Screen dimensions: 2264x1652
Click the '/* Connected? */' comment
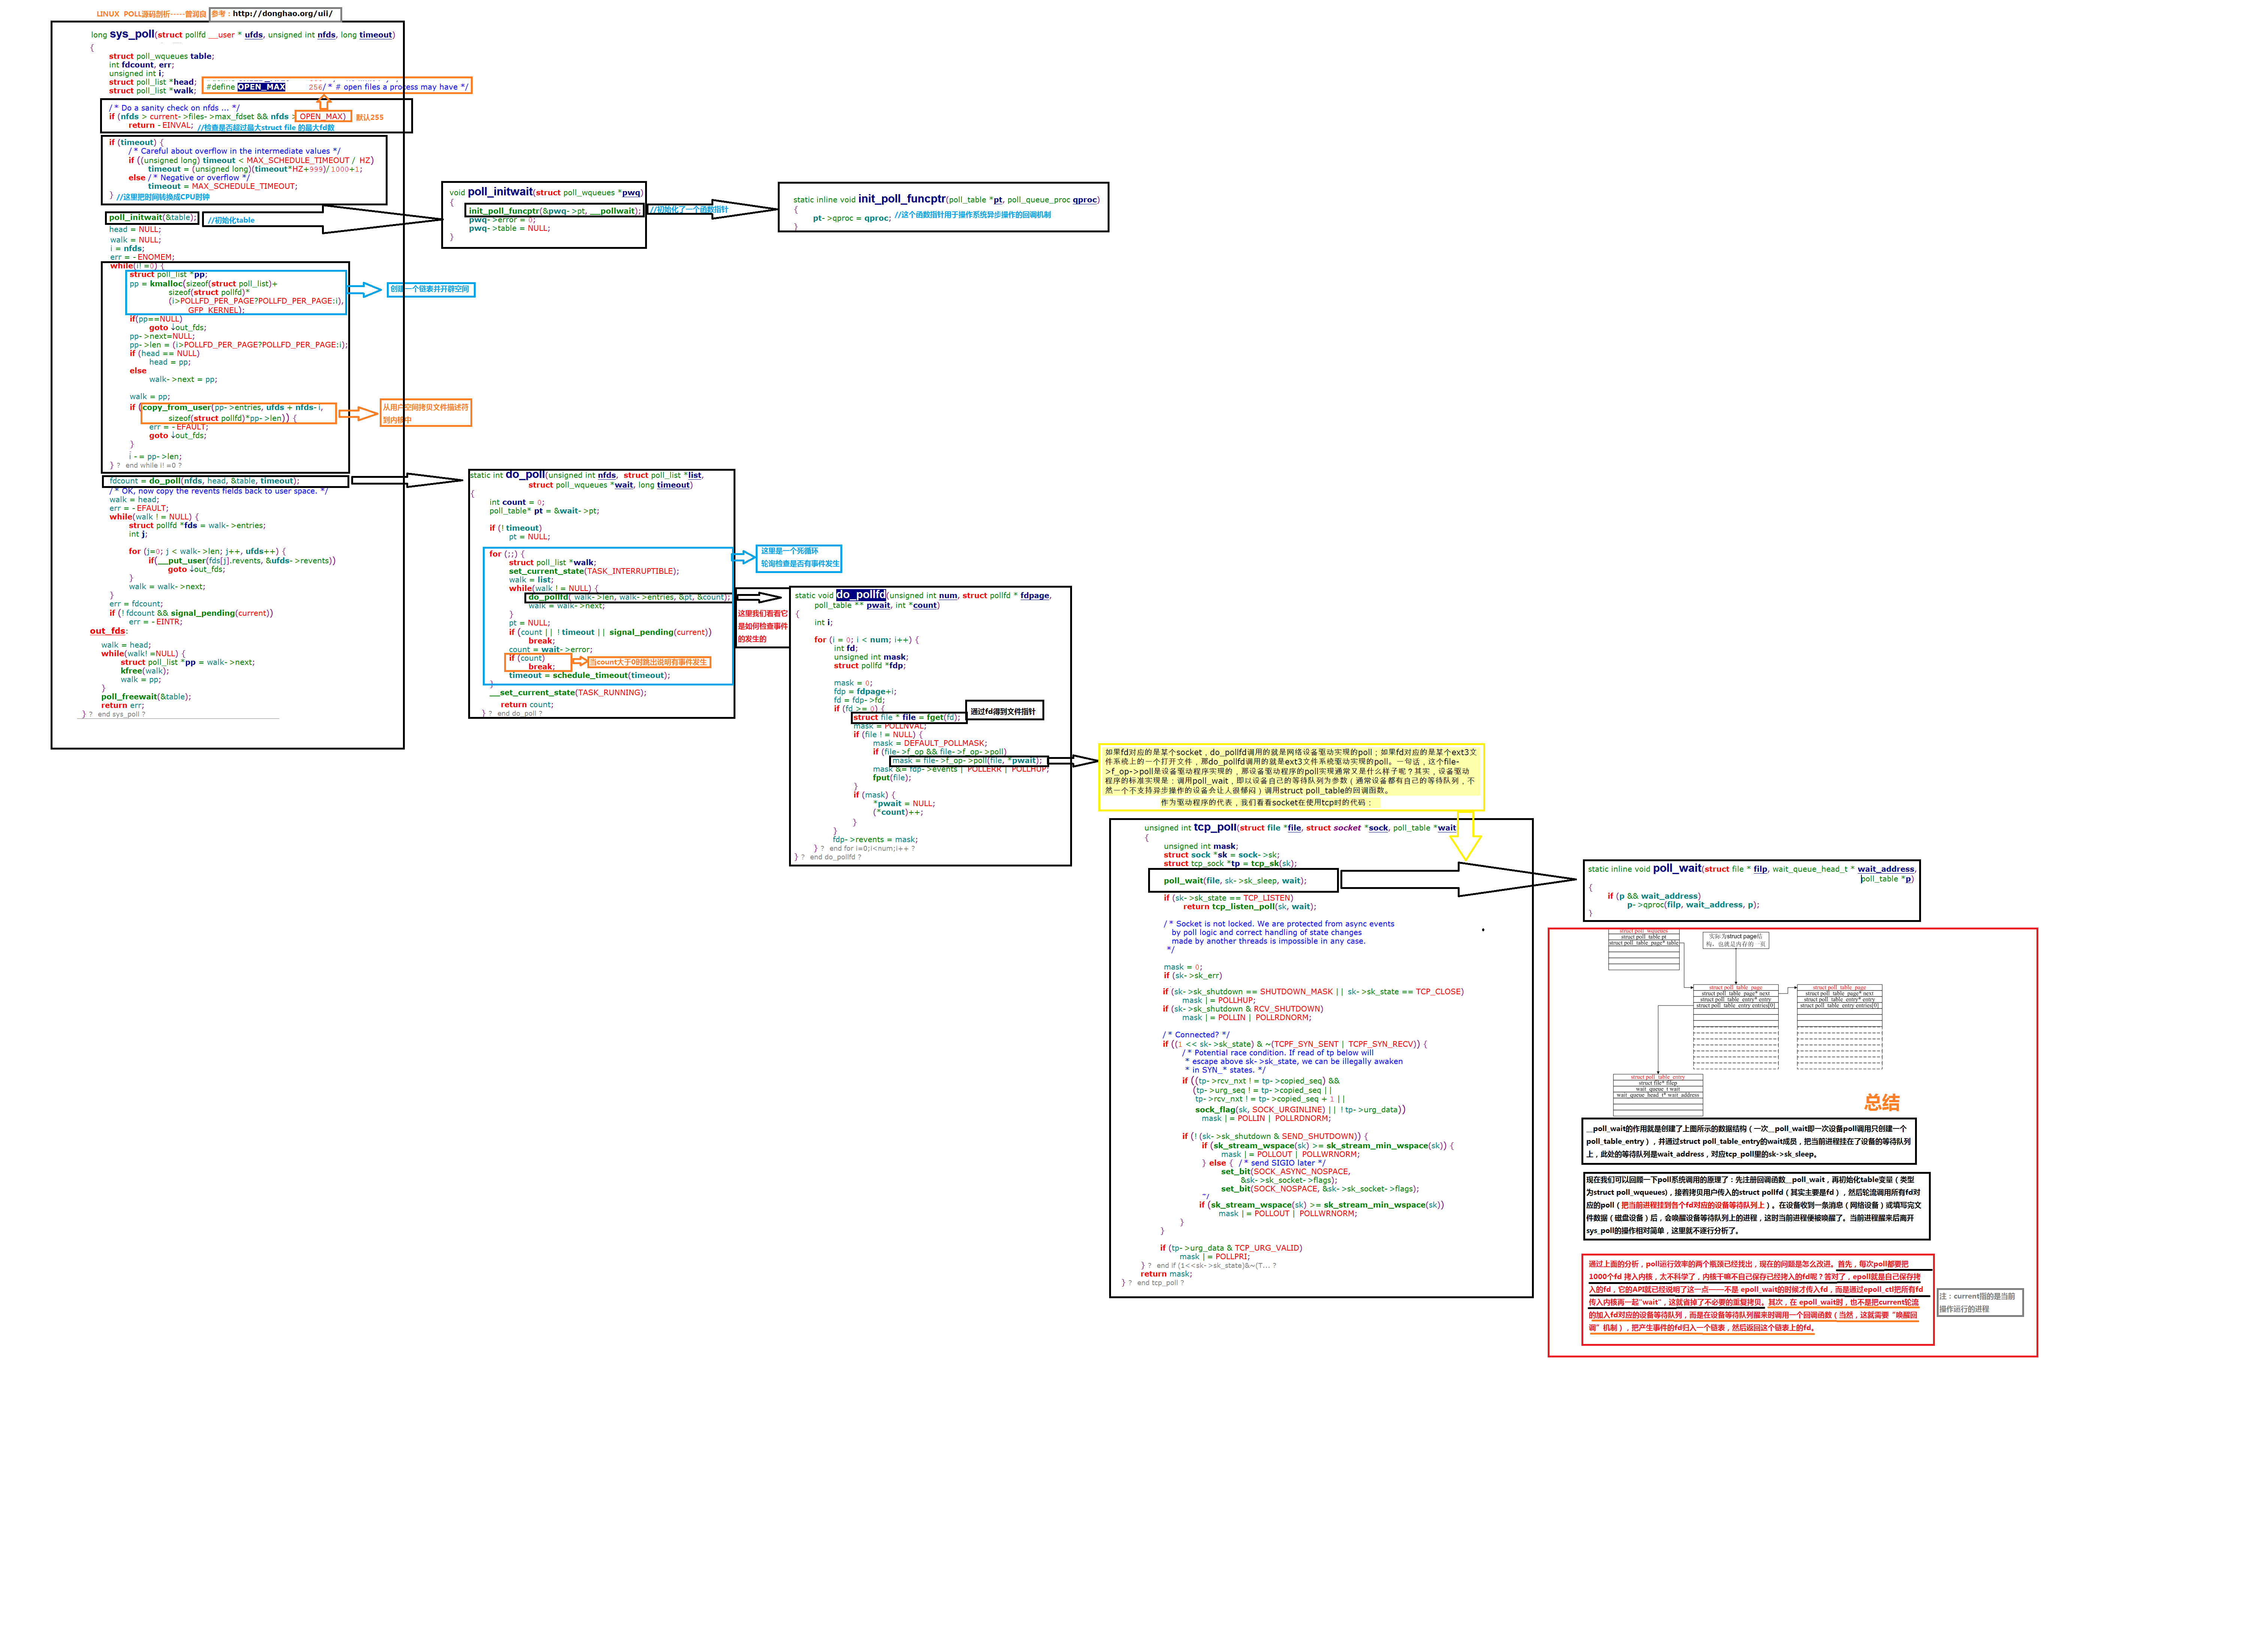click(1196, 1035)
